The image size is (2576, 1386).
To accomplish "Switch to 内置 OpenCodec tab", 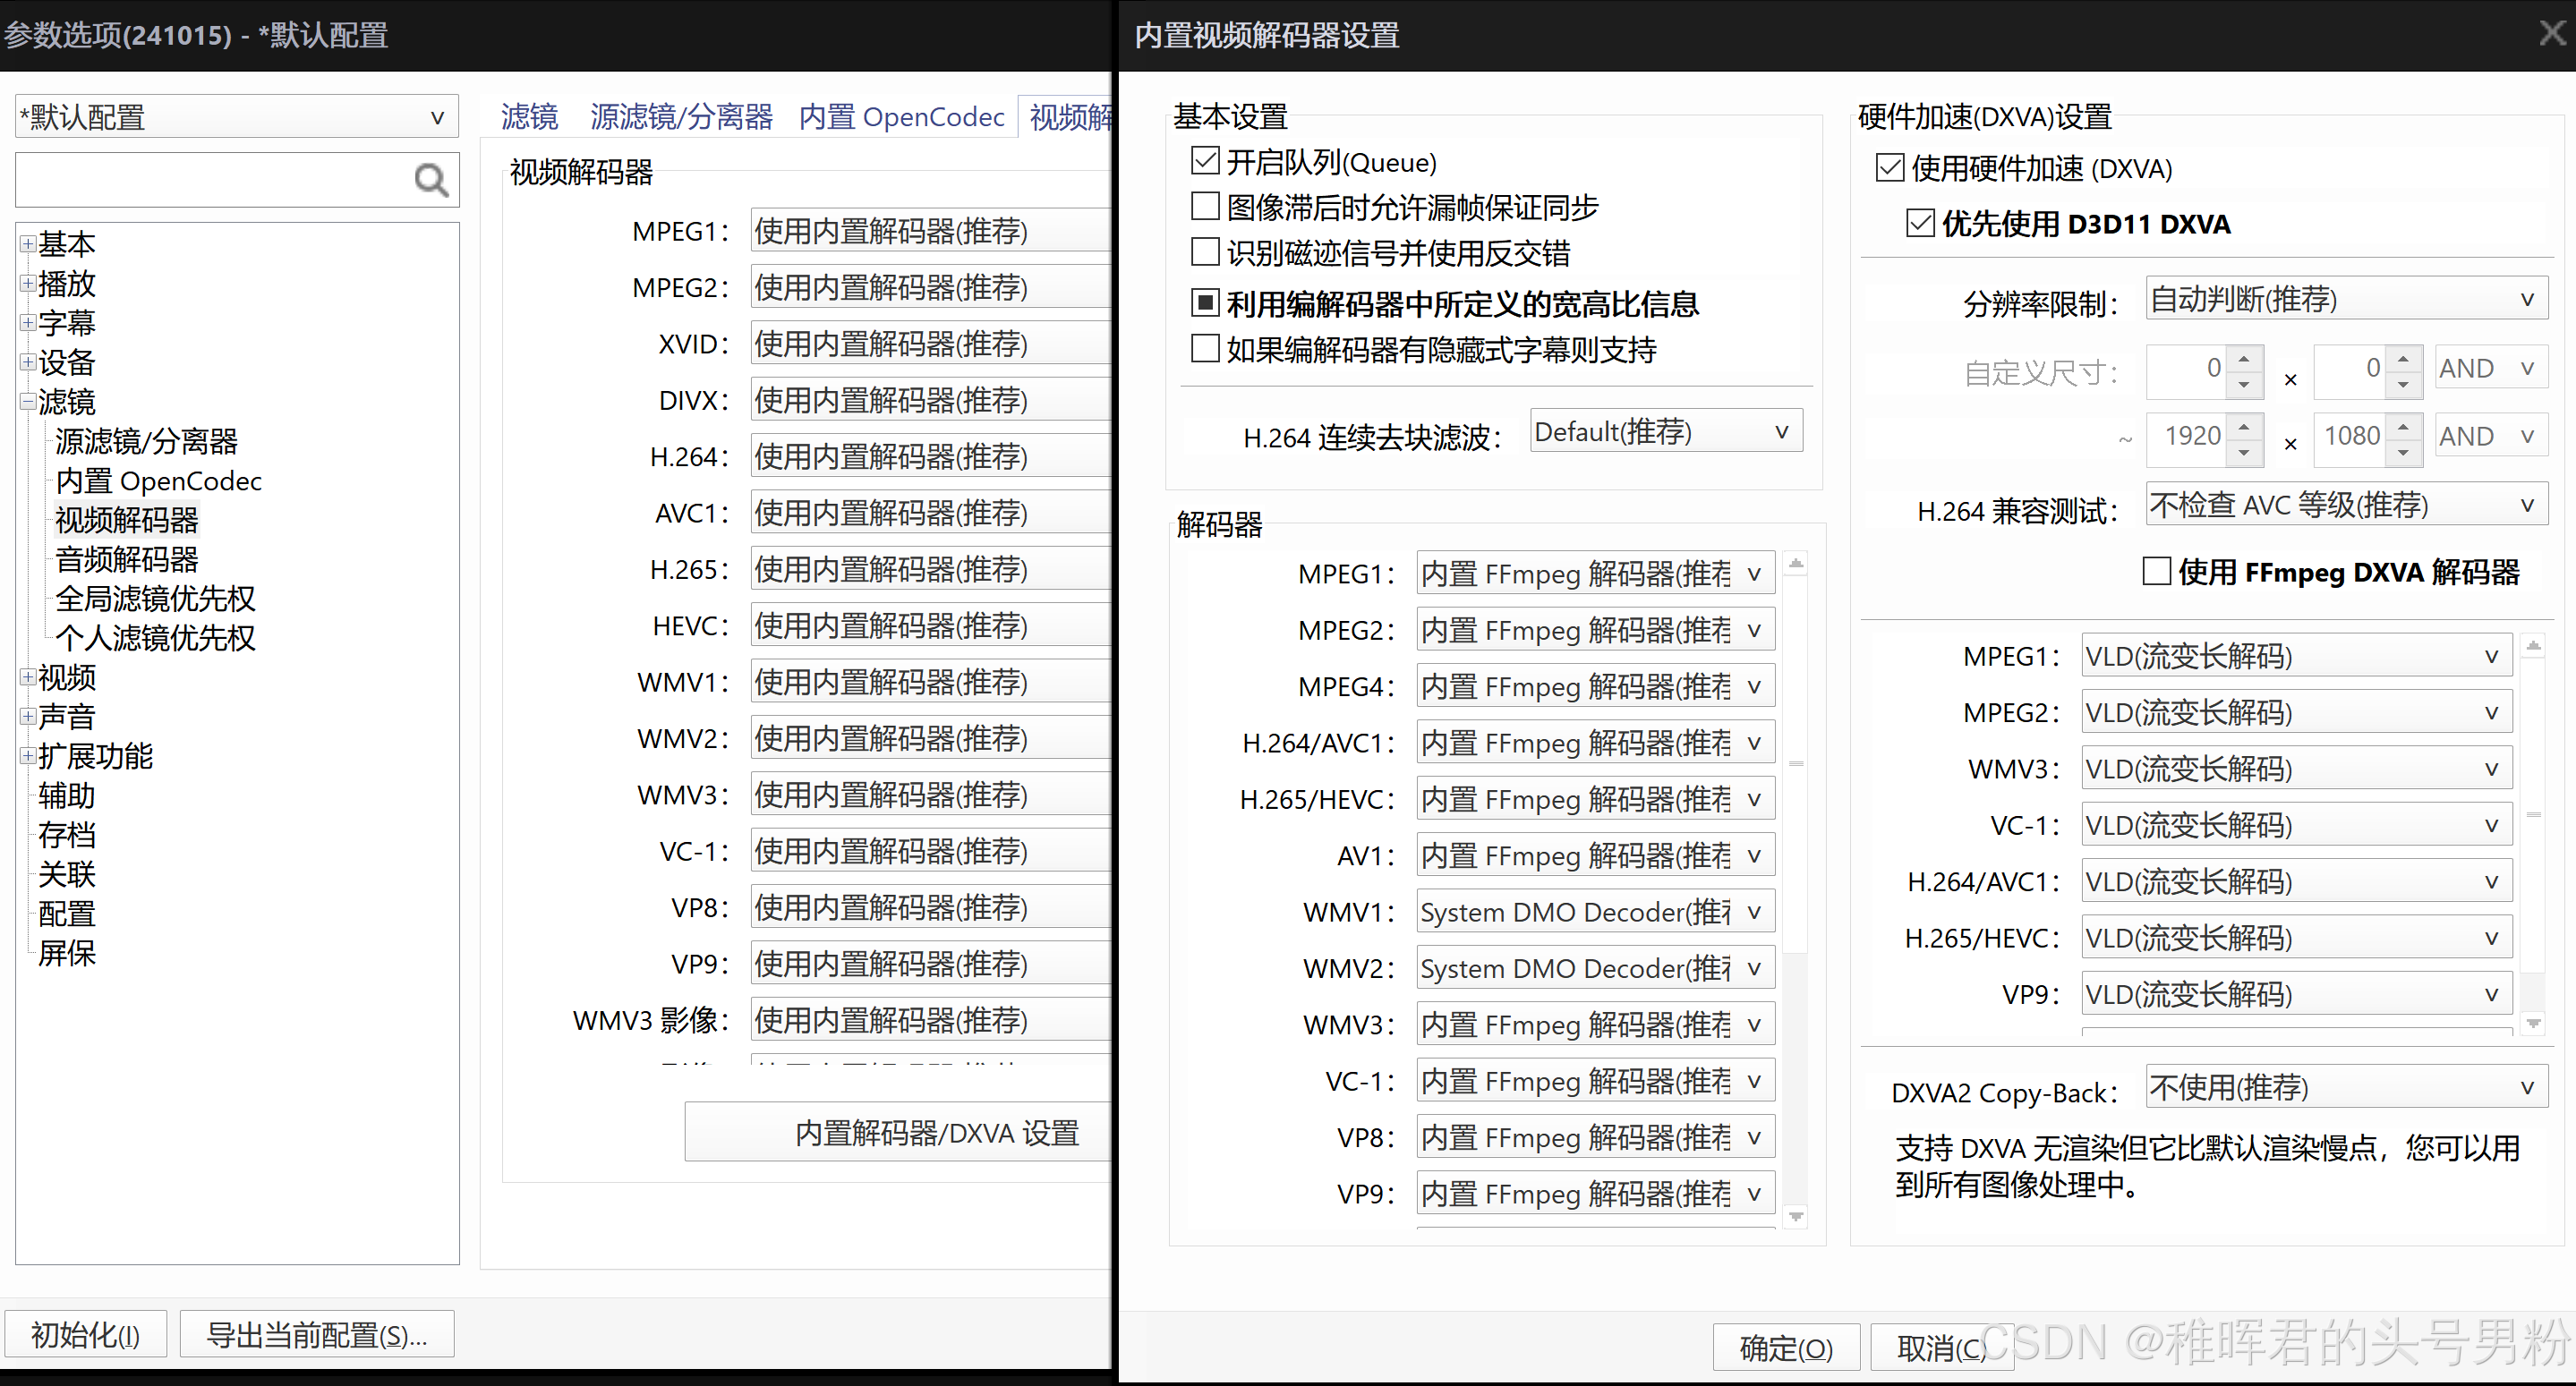I will click(901, 117).
